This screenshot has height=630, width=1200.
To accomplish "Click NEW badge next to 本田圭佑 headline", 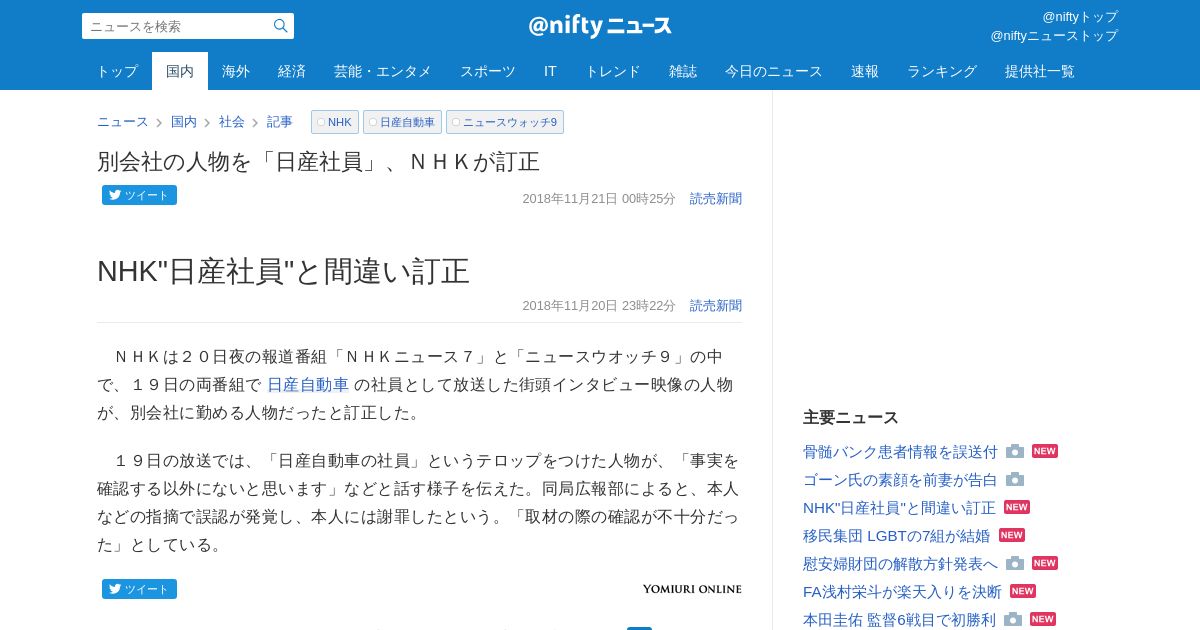I will pos(1043,619).
